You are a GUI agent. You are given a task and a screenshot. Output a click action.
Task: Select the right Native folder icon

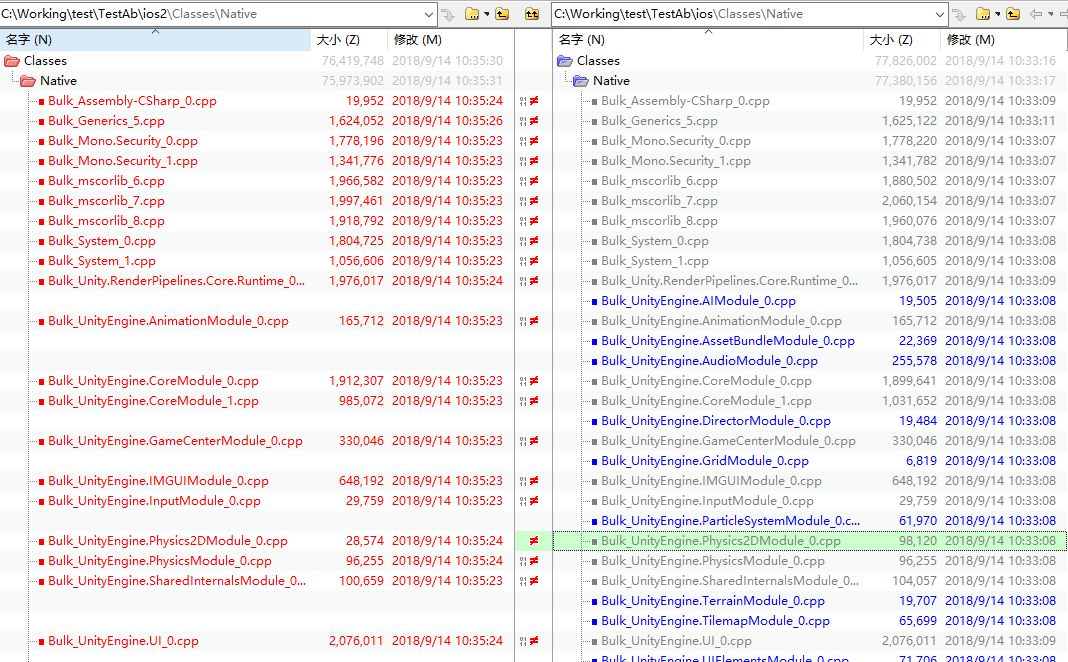[x=581, y=81]
